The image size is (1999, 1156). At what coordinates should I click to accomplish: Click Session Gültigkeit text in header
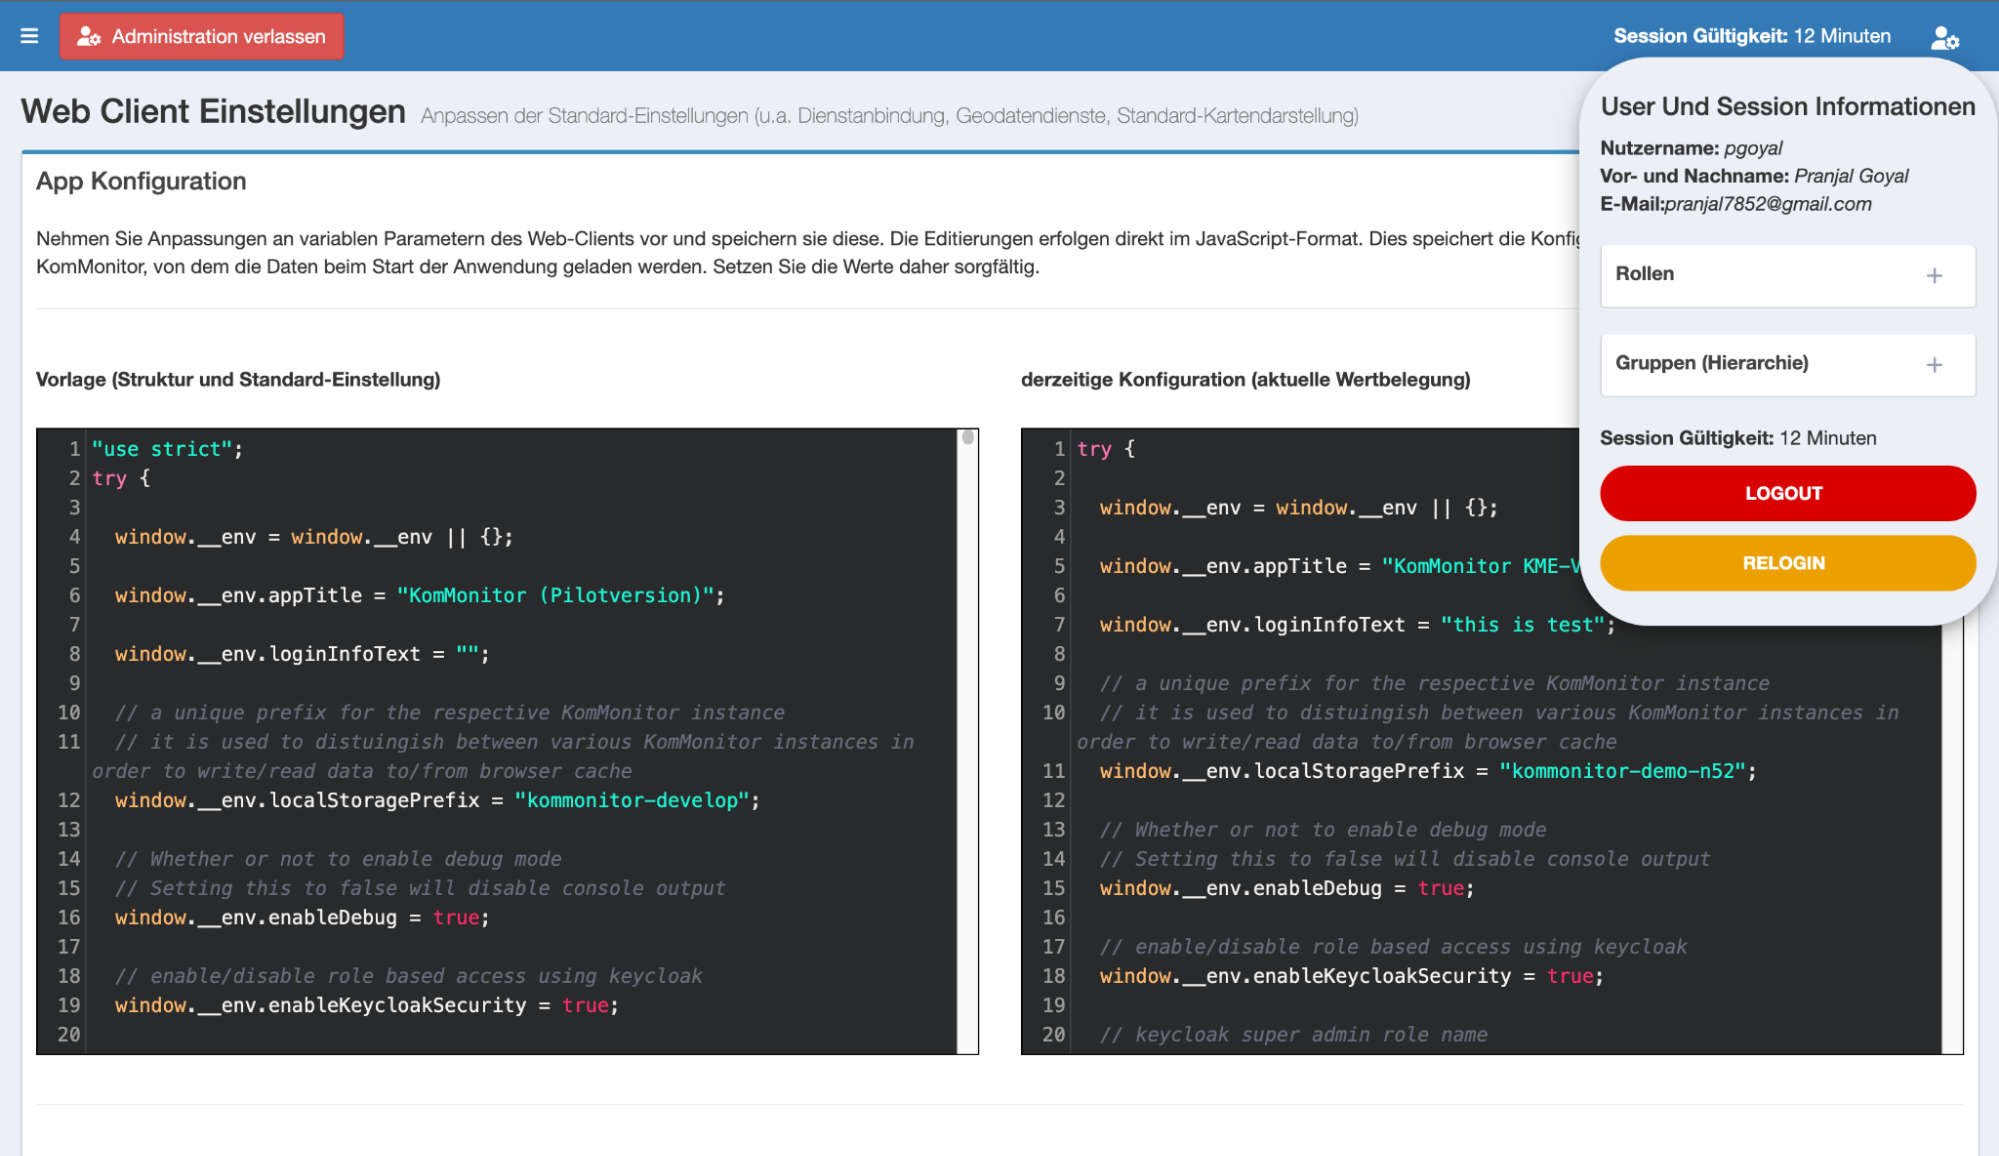(x=1752, y=36)
